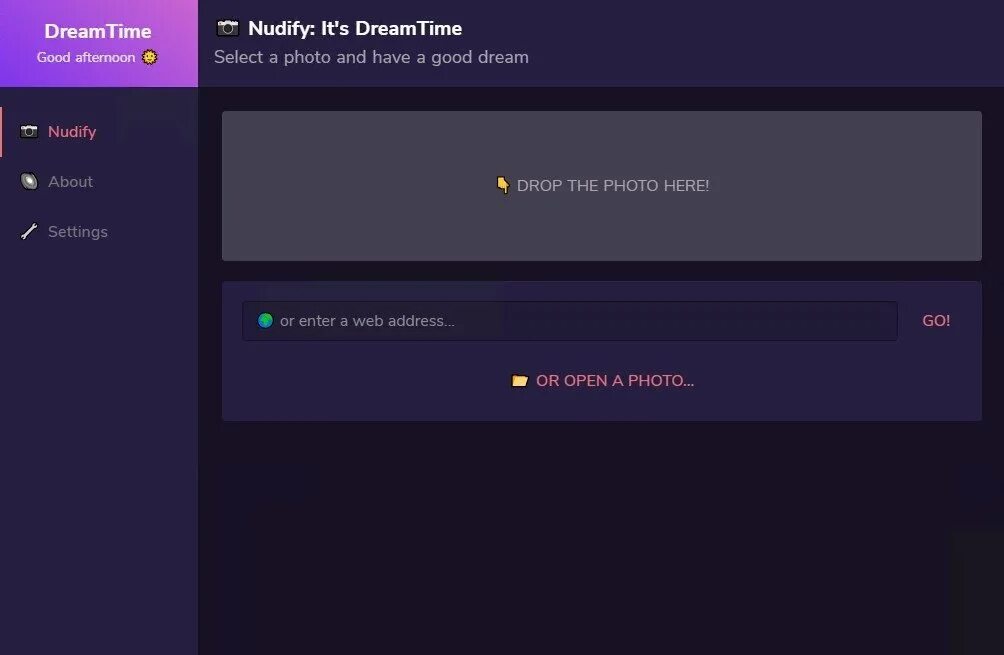Click the globe icon in the address field
This screenshot has height=655, width=1004.
265,320
